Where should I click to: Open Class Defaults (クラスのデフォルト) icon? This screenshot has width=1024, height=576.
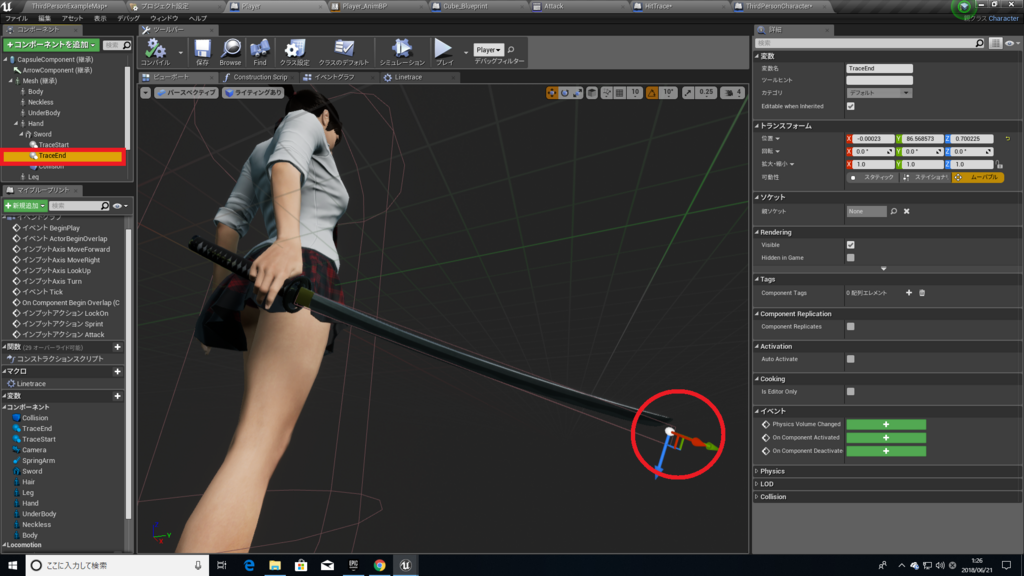tap(344, 50)
